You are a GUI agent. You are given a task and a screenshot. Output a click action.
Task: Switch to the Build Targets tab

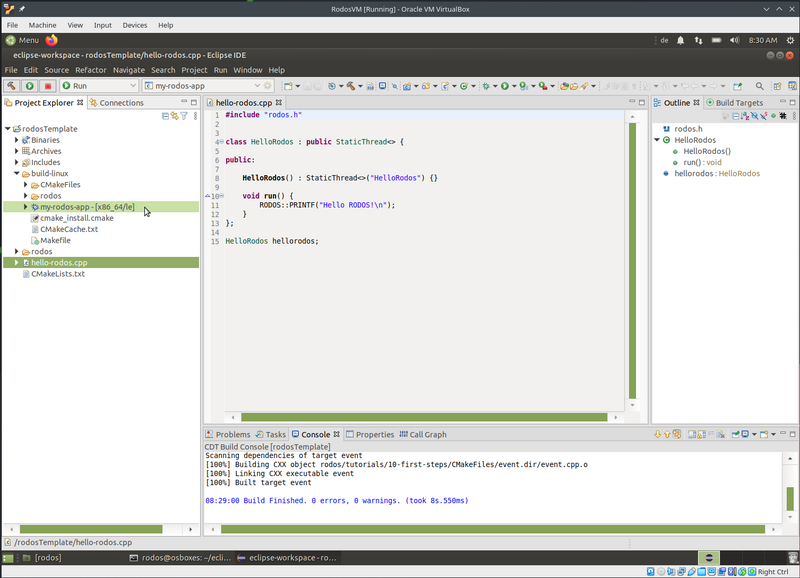coord(738,102)
